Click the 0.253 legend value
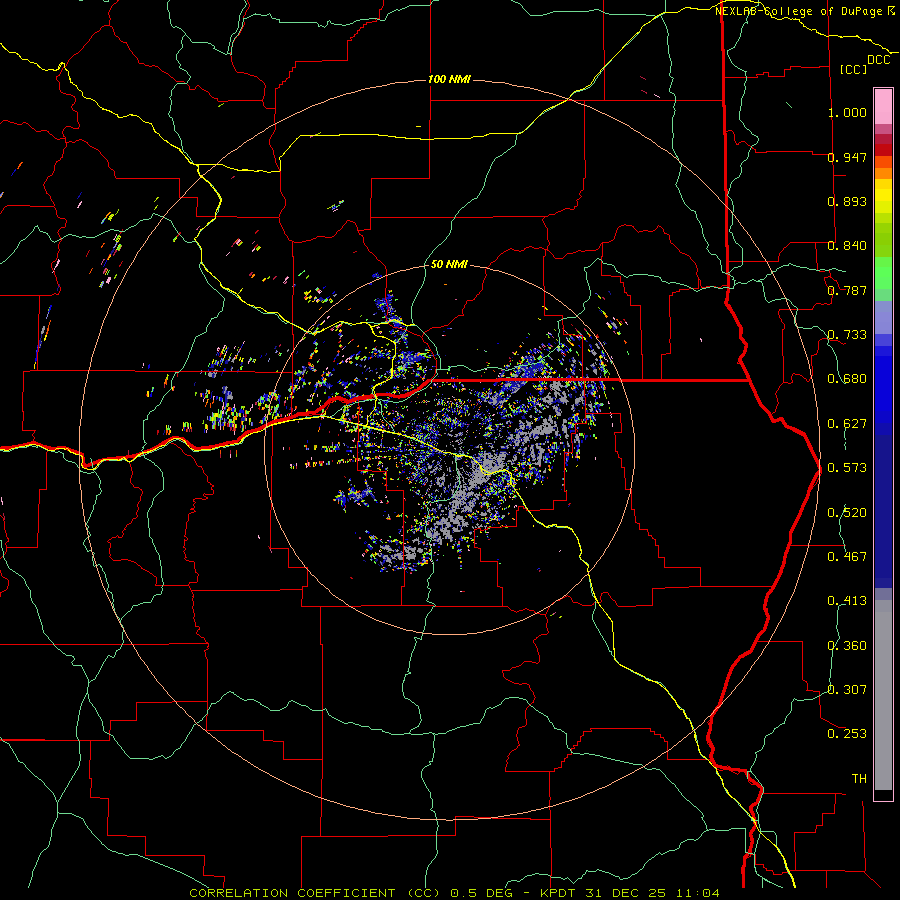This screenshot has height=900, width=900. (x=847, y=734)
